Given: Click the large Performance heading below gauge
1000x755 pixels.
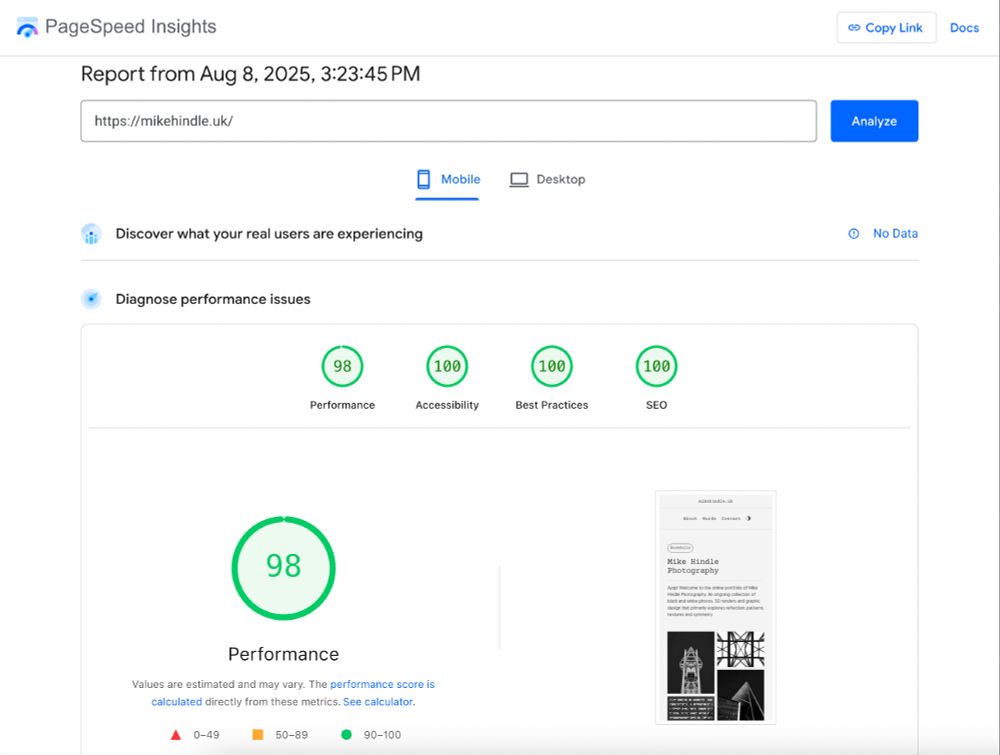Looking at the screenshot, I should (283, 654).
